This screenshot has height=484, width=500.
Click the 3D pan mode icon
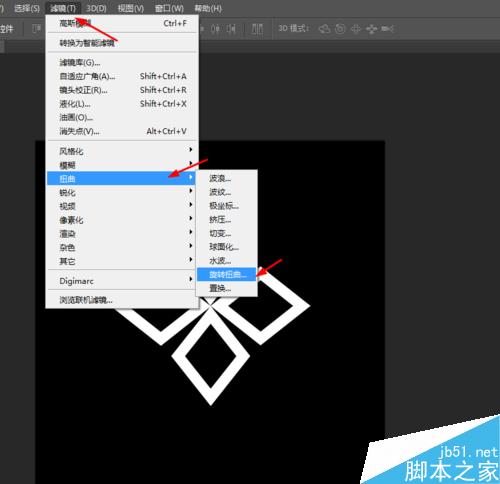[x=356, y=29]
